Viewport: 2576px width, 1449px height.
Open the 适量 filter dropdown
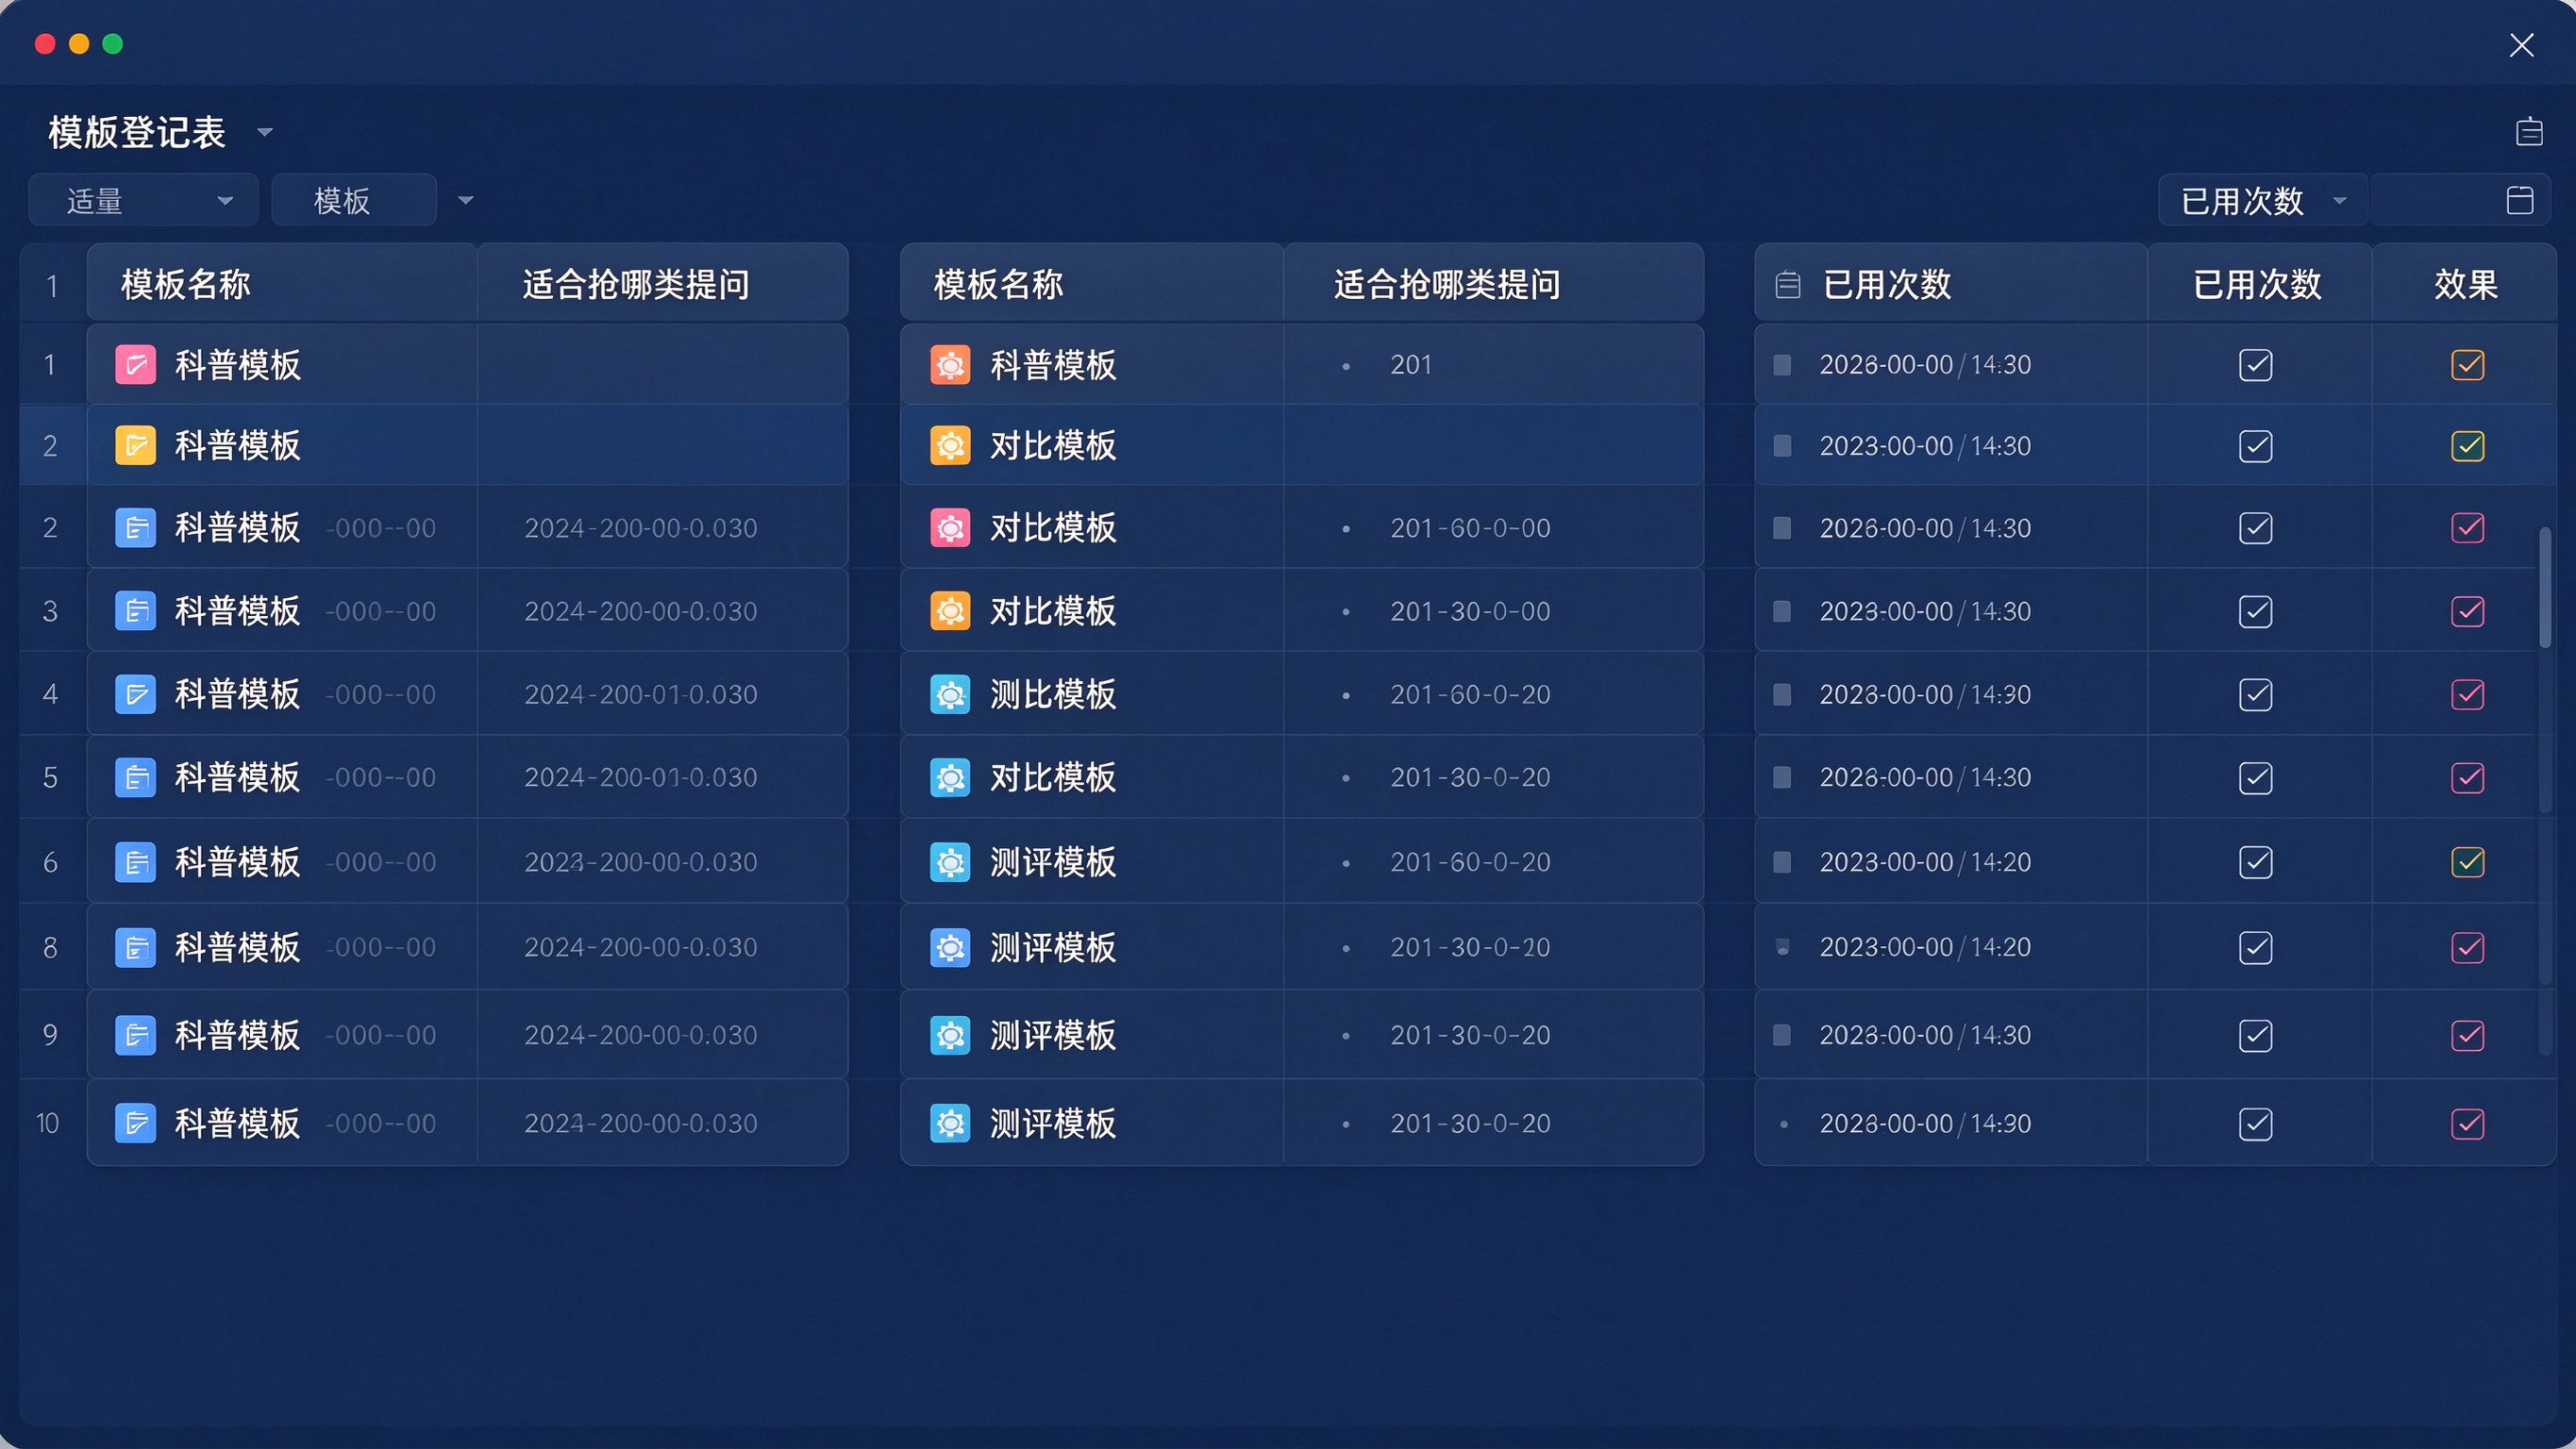tap(144, 200)
